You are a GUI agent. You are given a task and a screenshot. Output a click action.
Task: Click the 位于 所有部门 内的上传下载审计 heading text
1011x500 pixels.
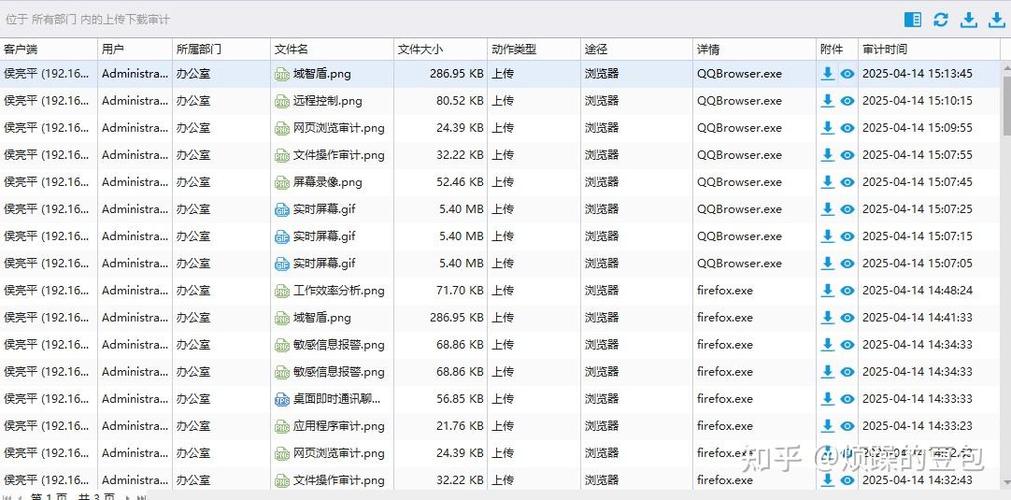[88, 19]
